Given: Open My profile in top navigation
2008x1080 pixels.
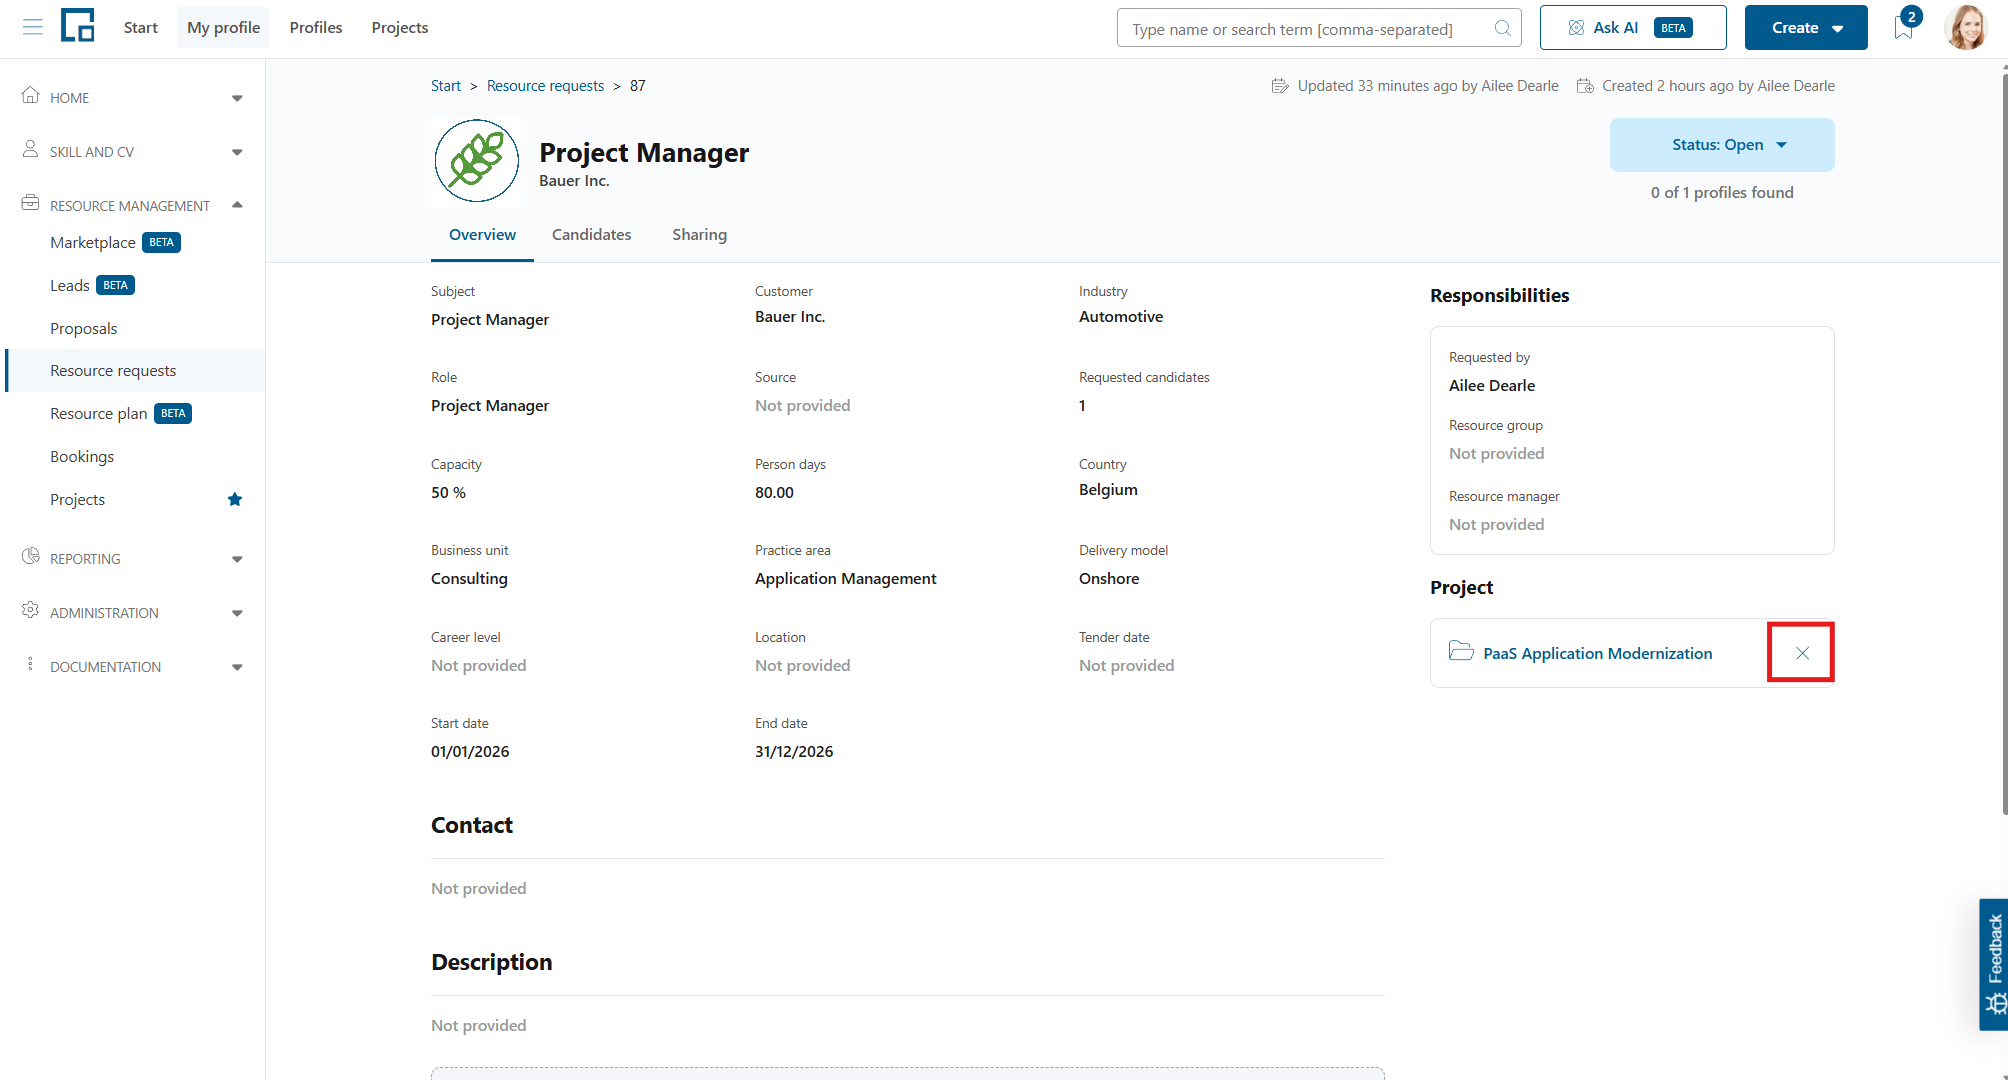Looking at the screenshot, I should [223, 27].
